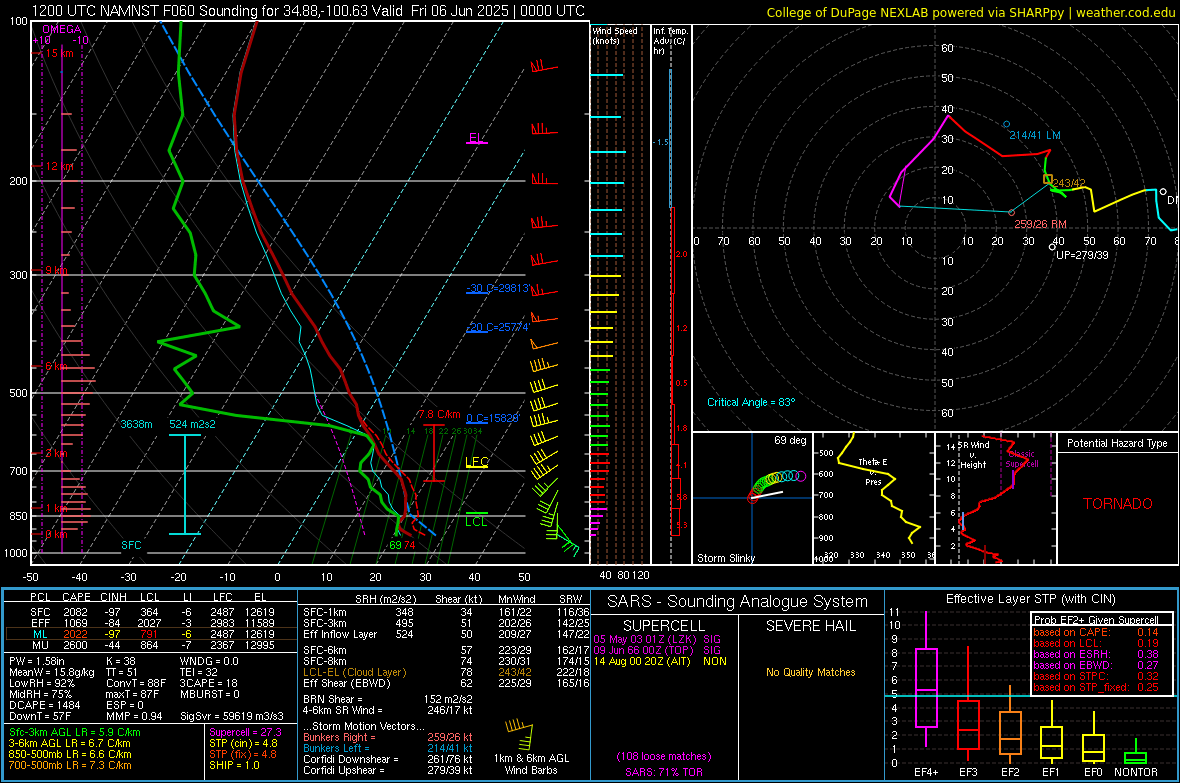The height and width of the screenshot is (783, 1180).
Task: Click '700-500mb LR = 7.3 C/km'
Action: pos(70,766)
